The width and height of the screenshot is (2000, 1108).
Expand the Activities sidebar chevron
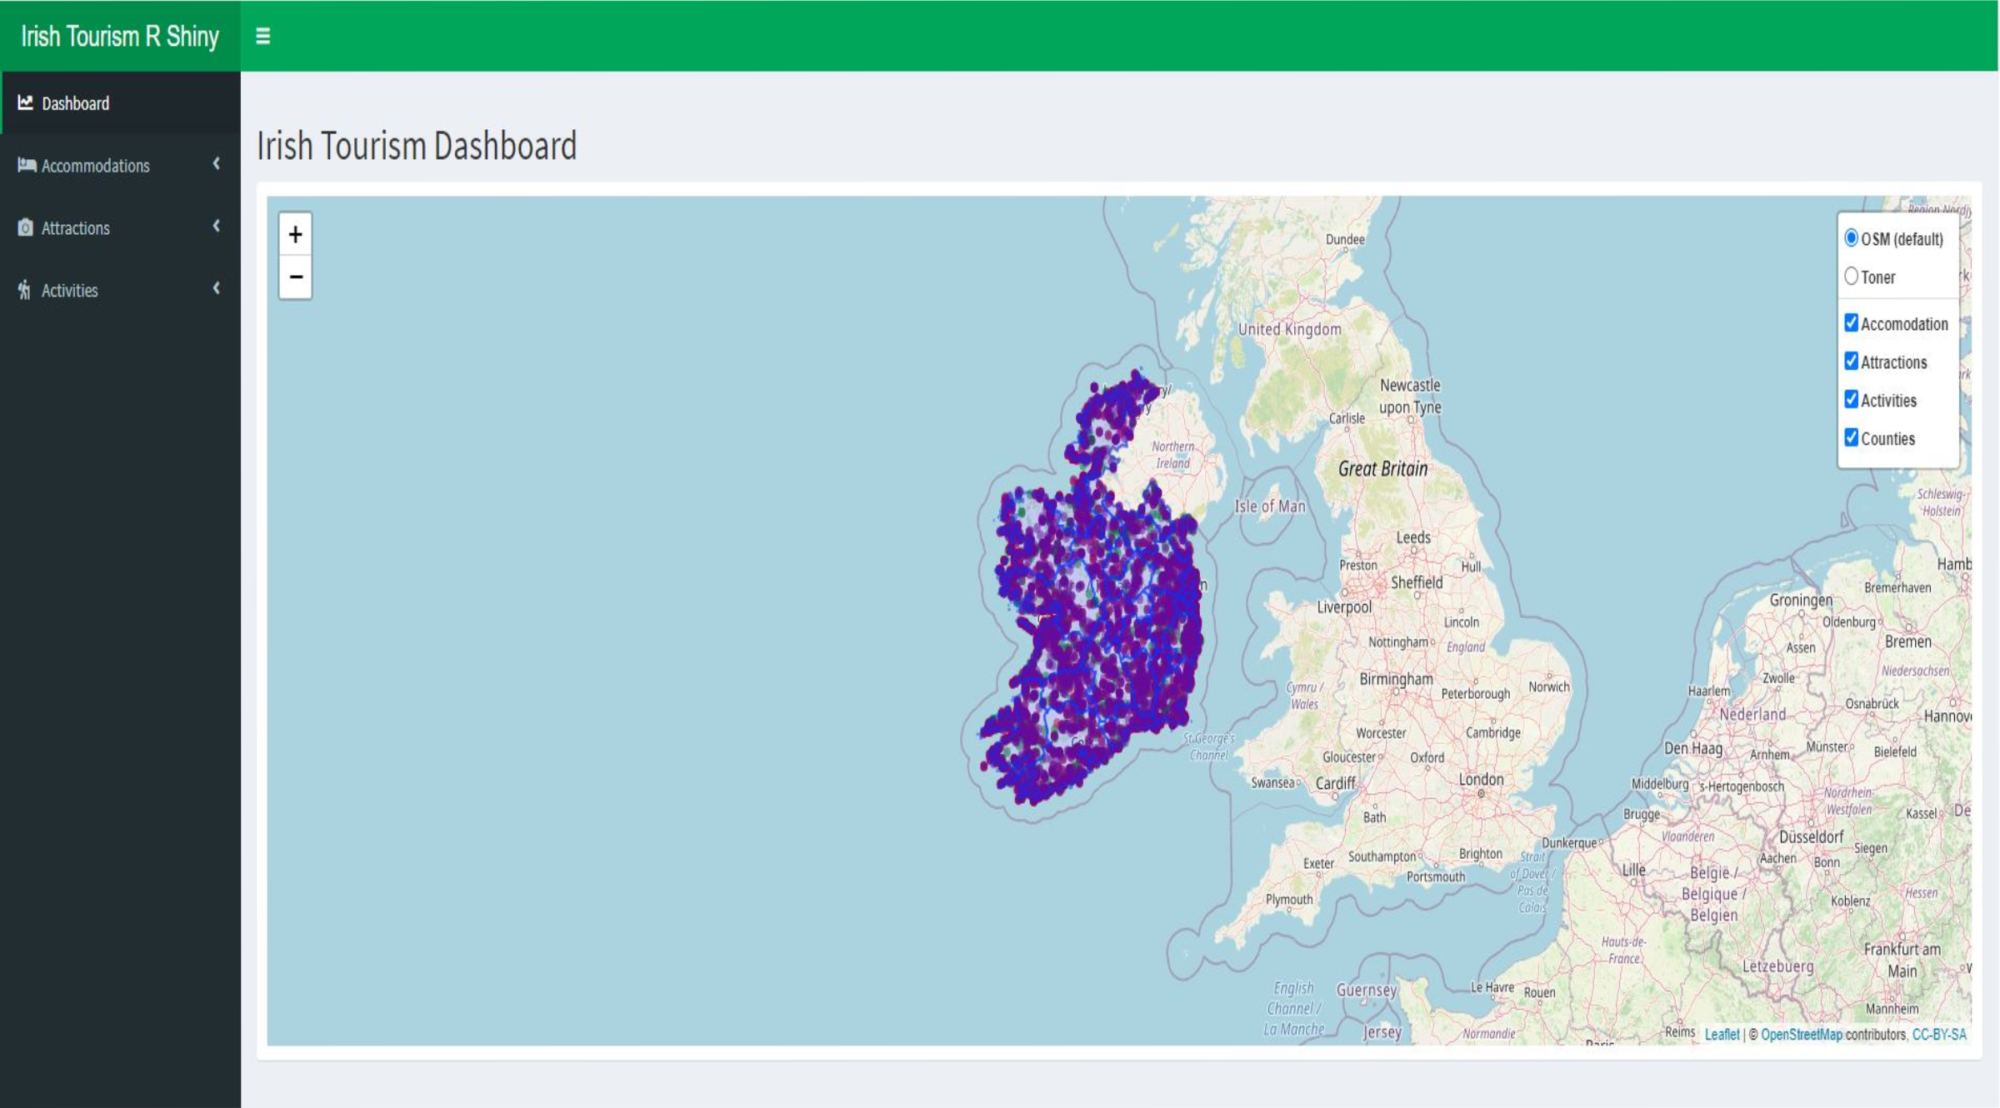pos(216,289)
